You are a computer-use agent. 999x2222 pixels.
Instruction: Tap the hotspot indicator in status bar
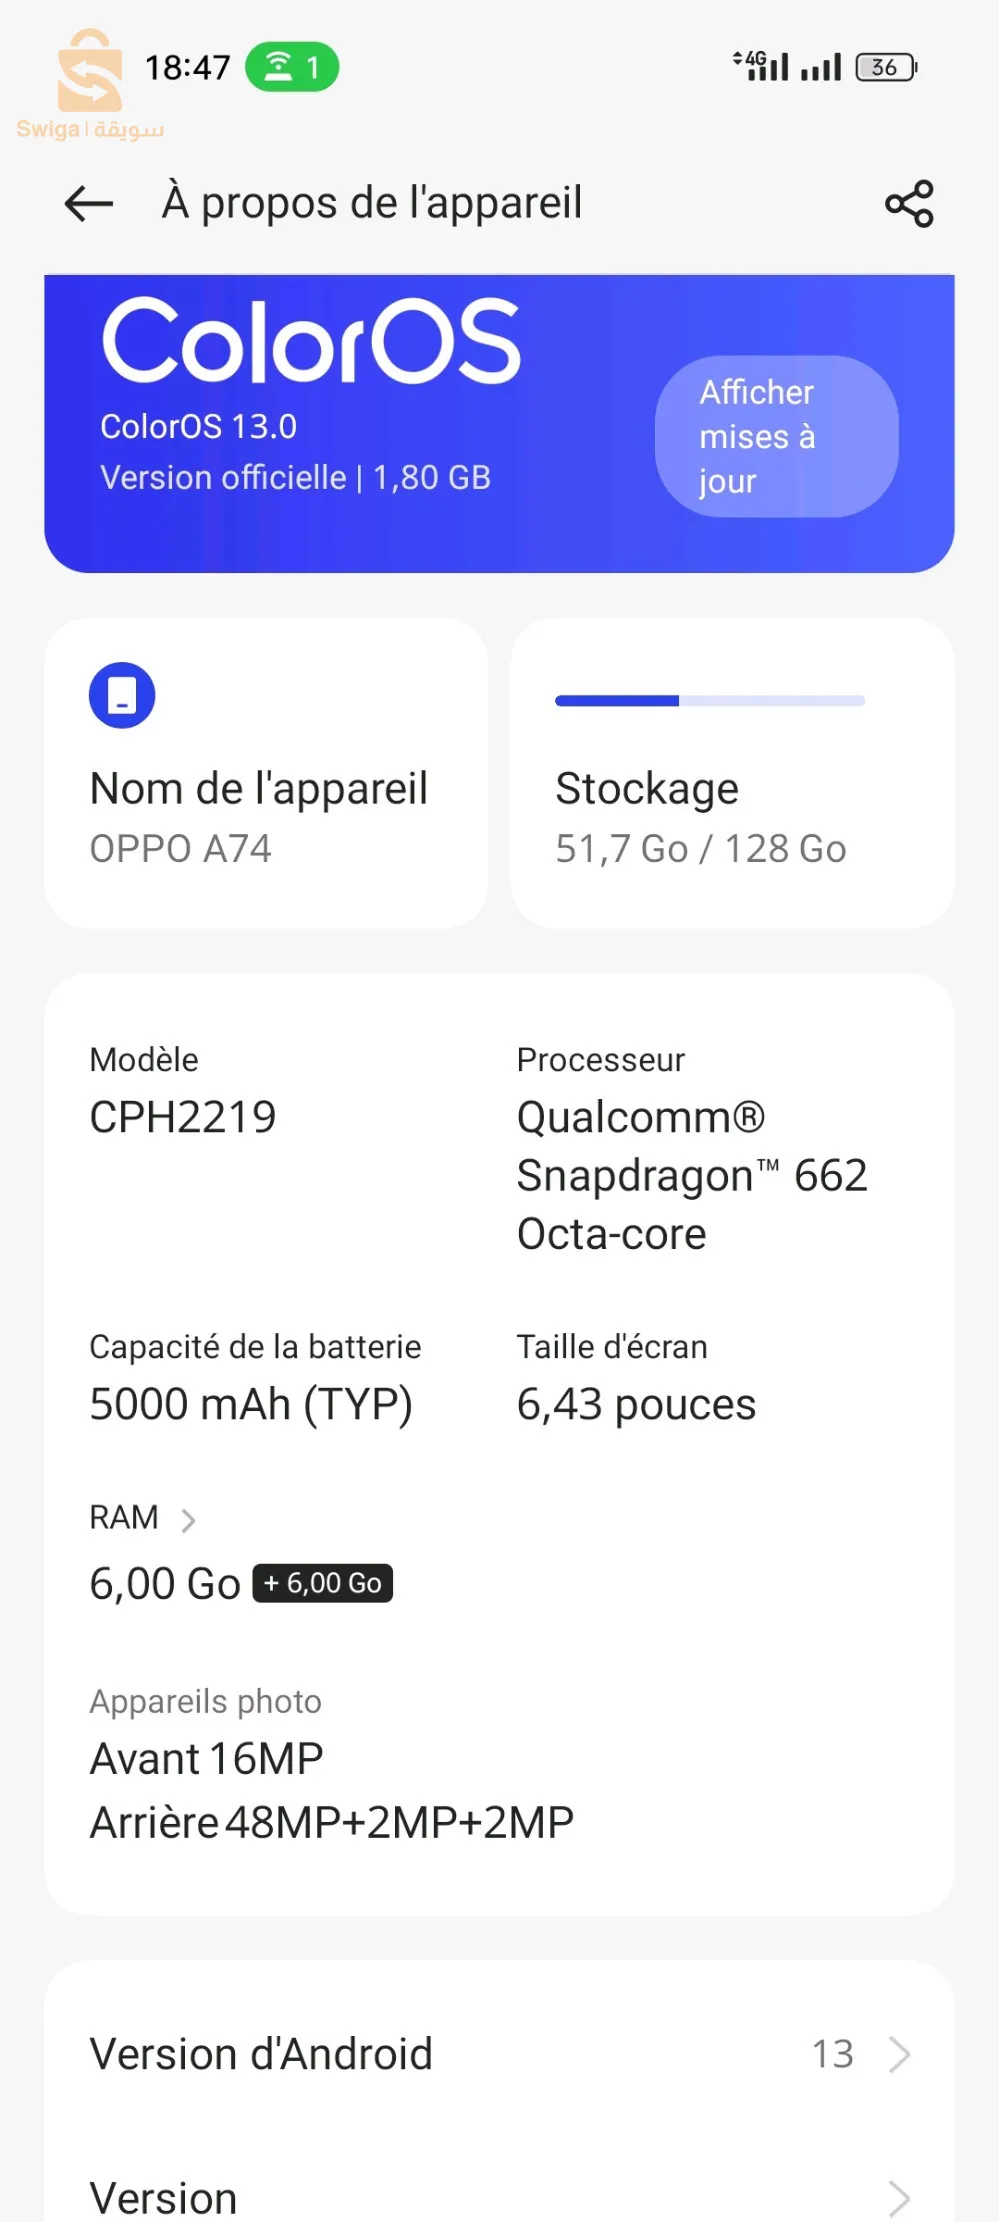point(292,67)
